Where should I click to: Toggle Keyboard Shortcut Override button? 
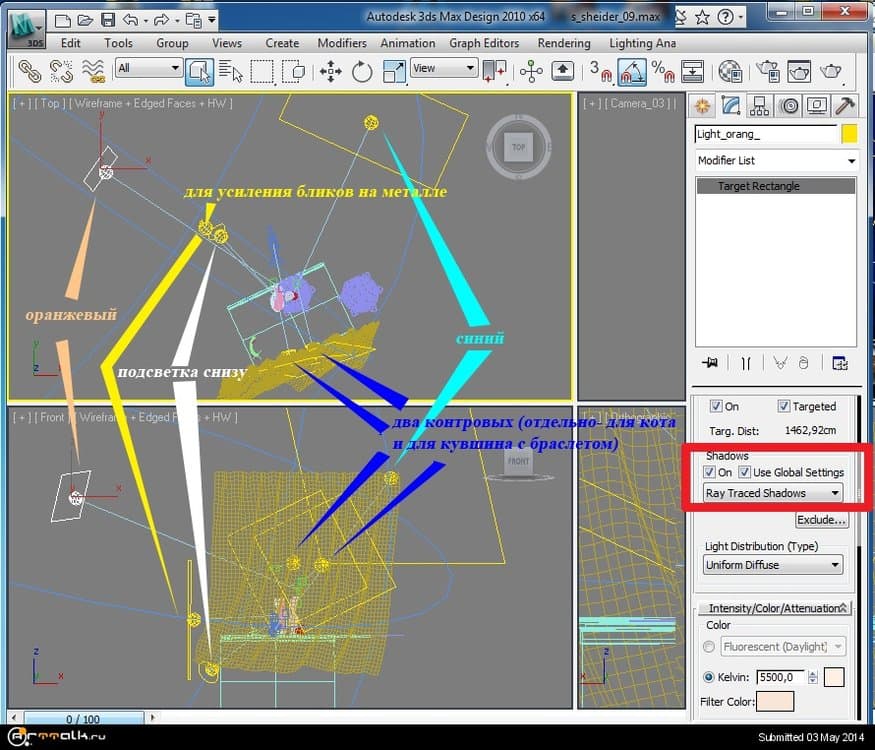point(562,71)
